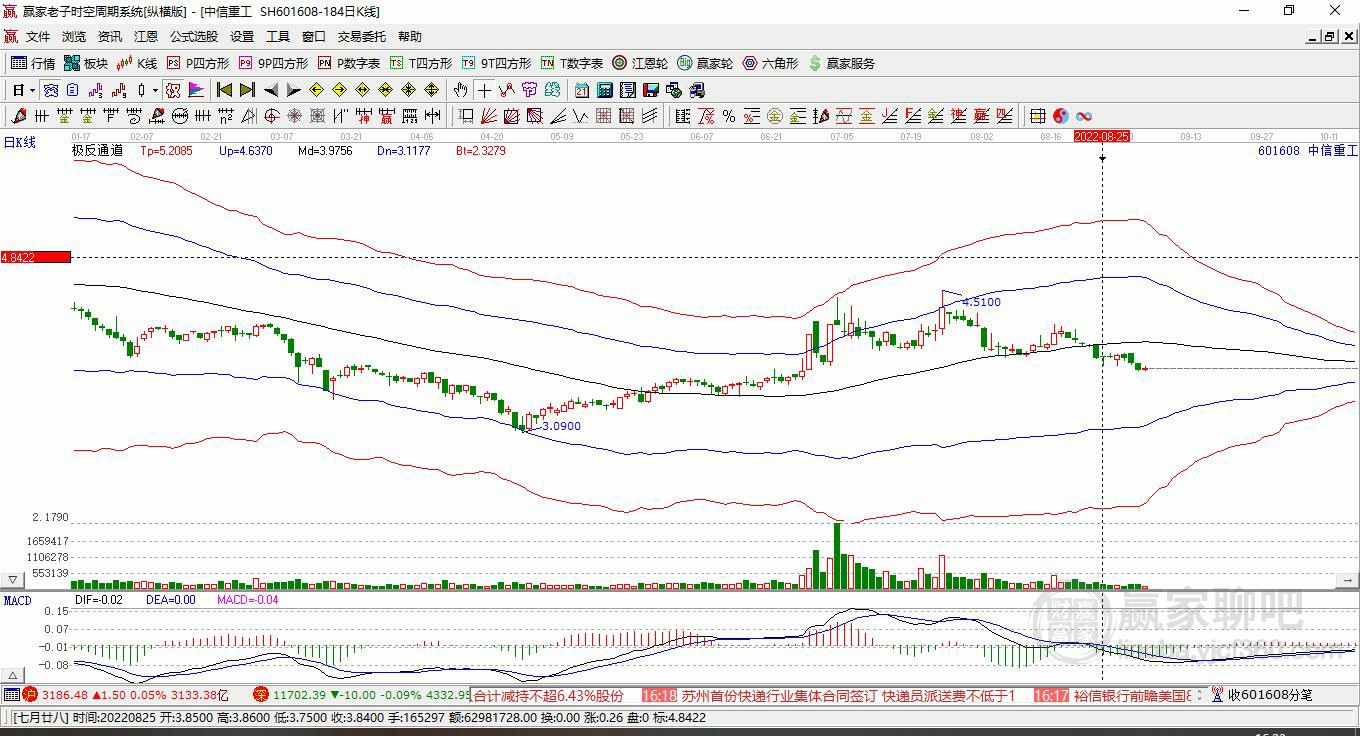The height and width of the screenshot is (736, 1360).
Task: Open the 赢家服务 dollar-sign service button
Action: pos(841,63)
